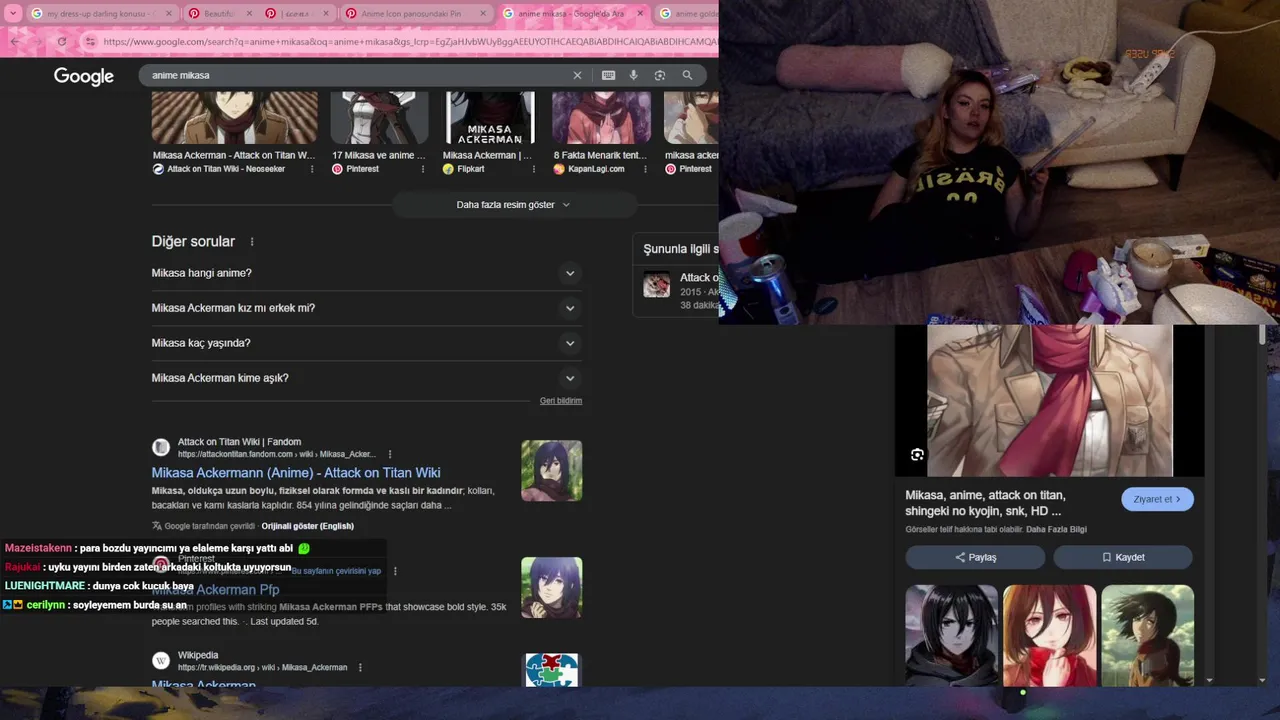This screenshot has height=720, width=1280.
Task: Switch to 'anime golde' tab
Action: pyautogui.click(x=688, y=14)
